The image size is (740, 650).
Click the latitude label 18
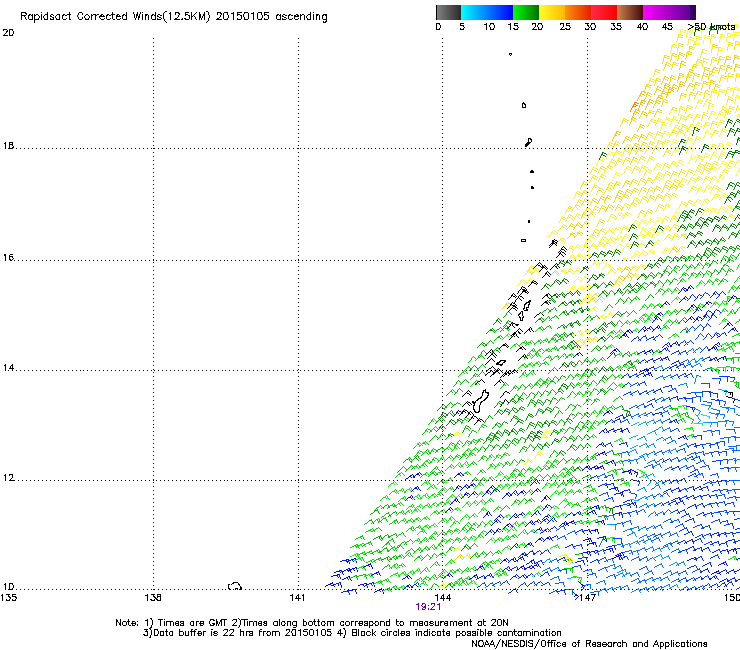point(8,146)
